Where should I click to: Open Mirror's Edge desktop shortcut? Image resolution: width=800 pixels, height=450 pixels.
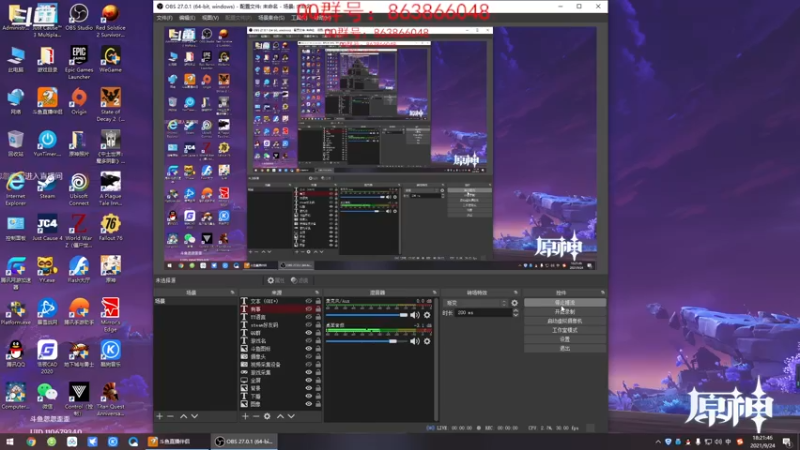pyautogui.click(x=110, y=315)
